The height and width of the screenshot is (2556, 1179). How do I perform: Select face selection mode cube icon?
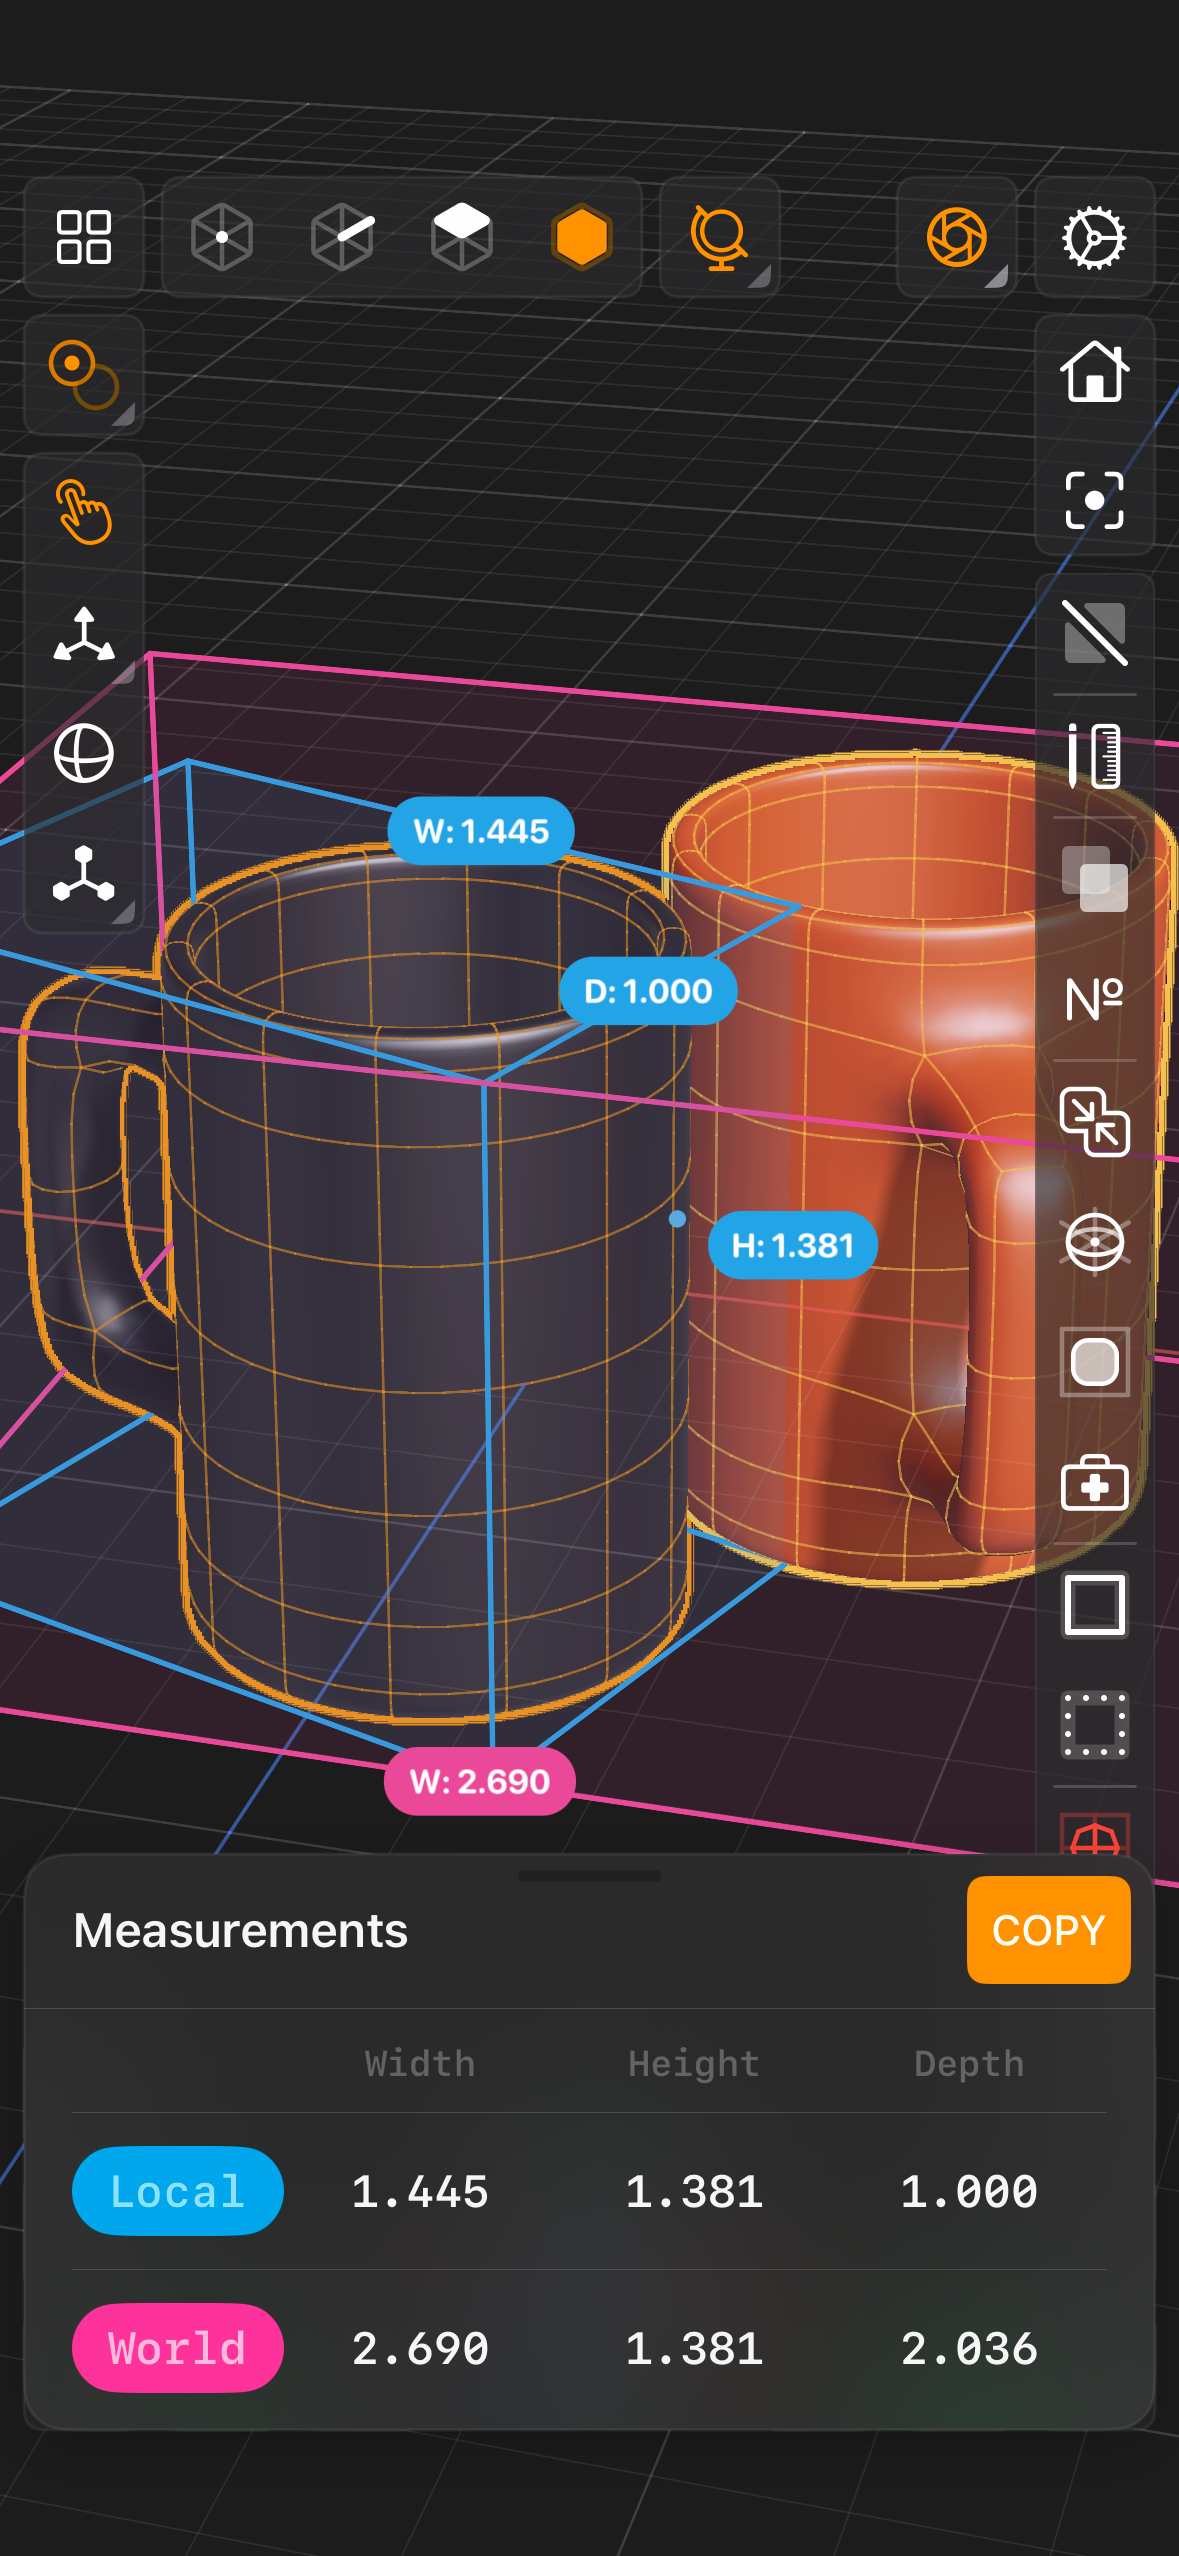[461, 237]
